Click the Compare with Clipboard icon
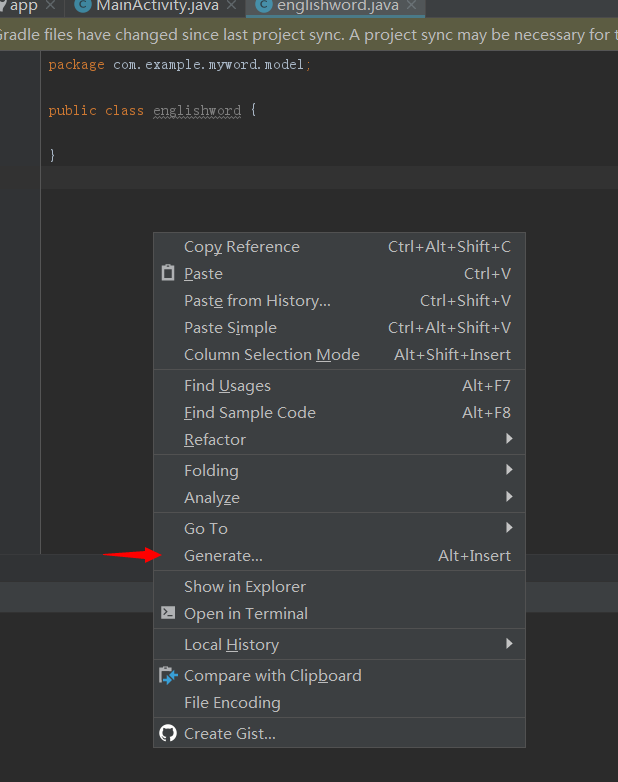 pos(168,676)
